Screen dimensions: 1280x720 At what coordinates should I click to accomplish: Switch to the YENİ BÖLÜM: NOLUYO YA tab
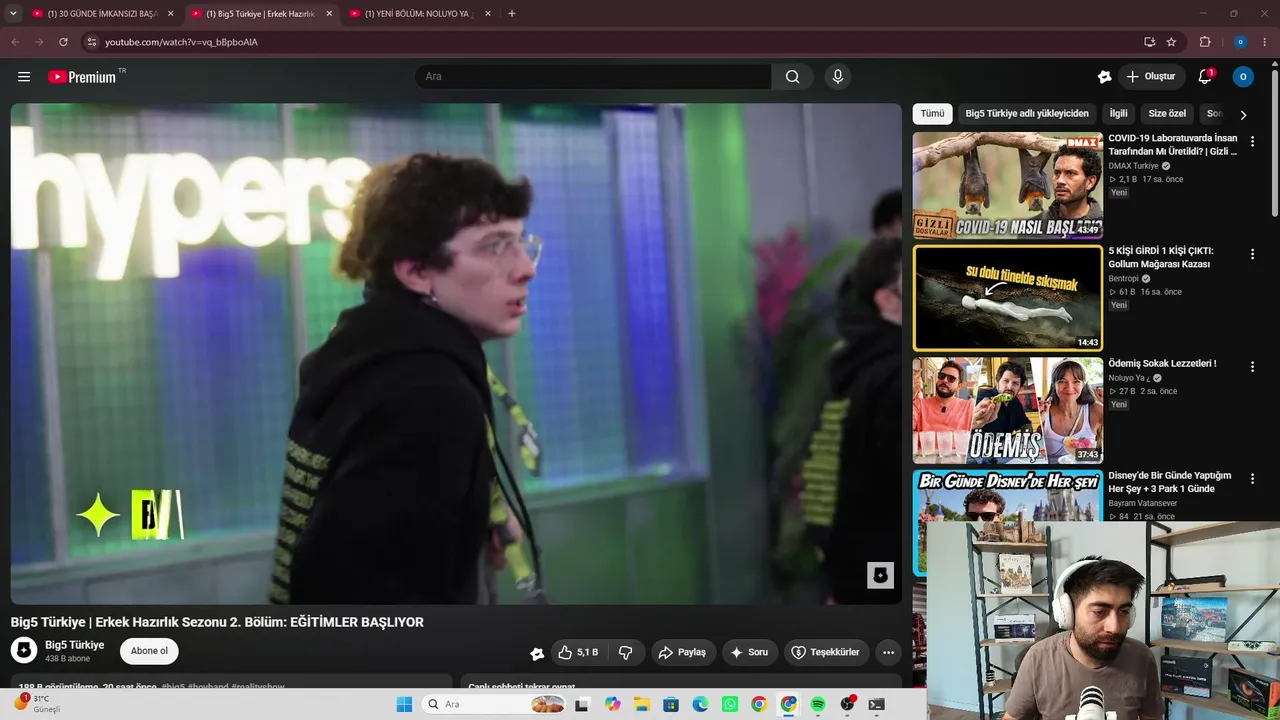pyautogui.click(x=419, y=14)
